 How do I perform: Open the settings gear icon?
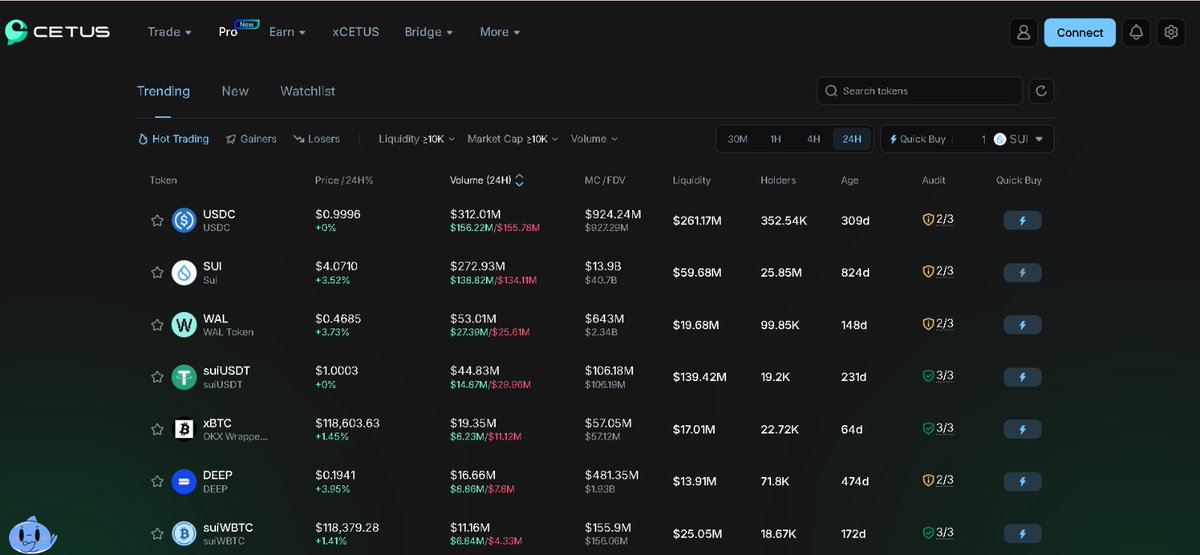click(1171, 32)
